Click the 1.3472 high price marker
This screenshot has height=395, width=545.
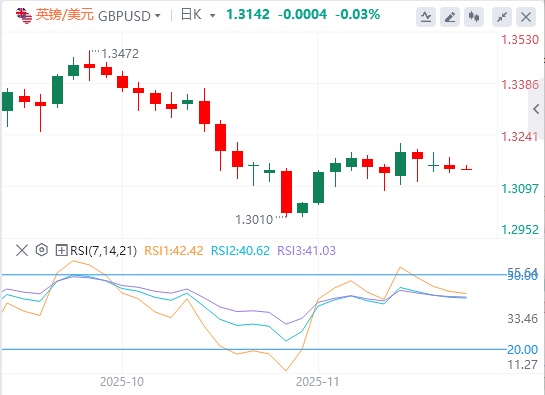[120, 54]
